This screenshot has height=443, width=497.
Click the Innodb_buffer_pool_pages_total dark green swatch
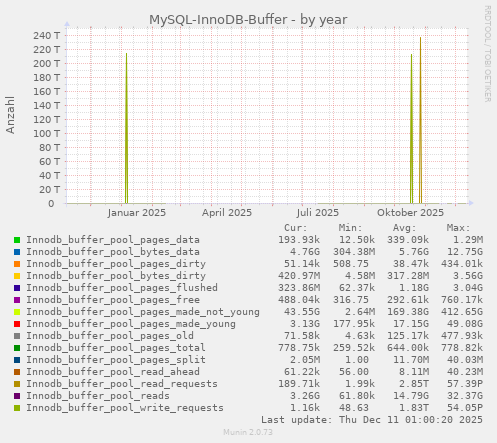click(x=17, y=348)
